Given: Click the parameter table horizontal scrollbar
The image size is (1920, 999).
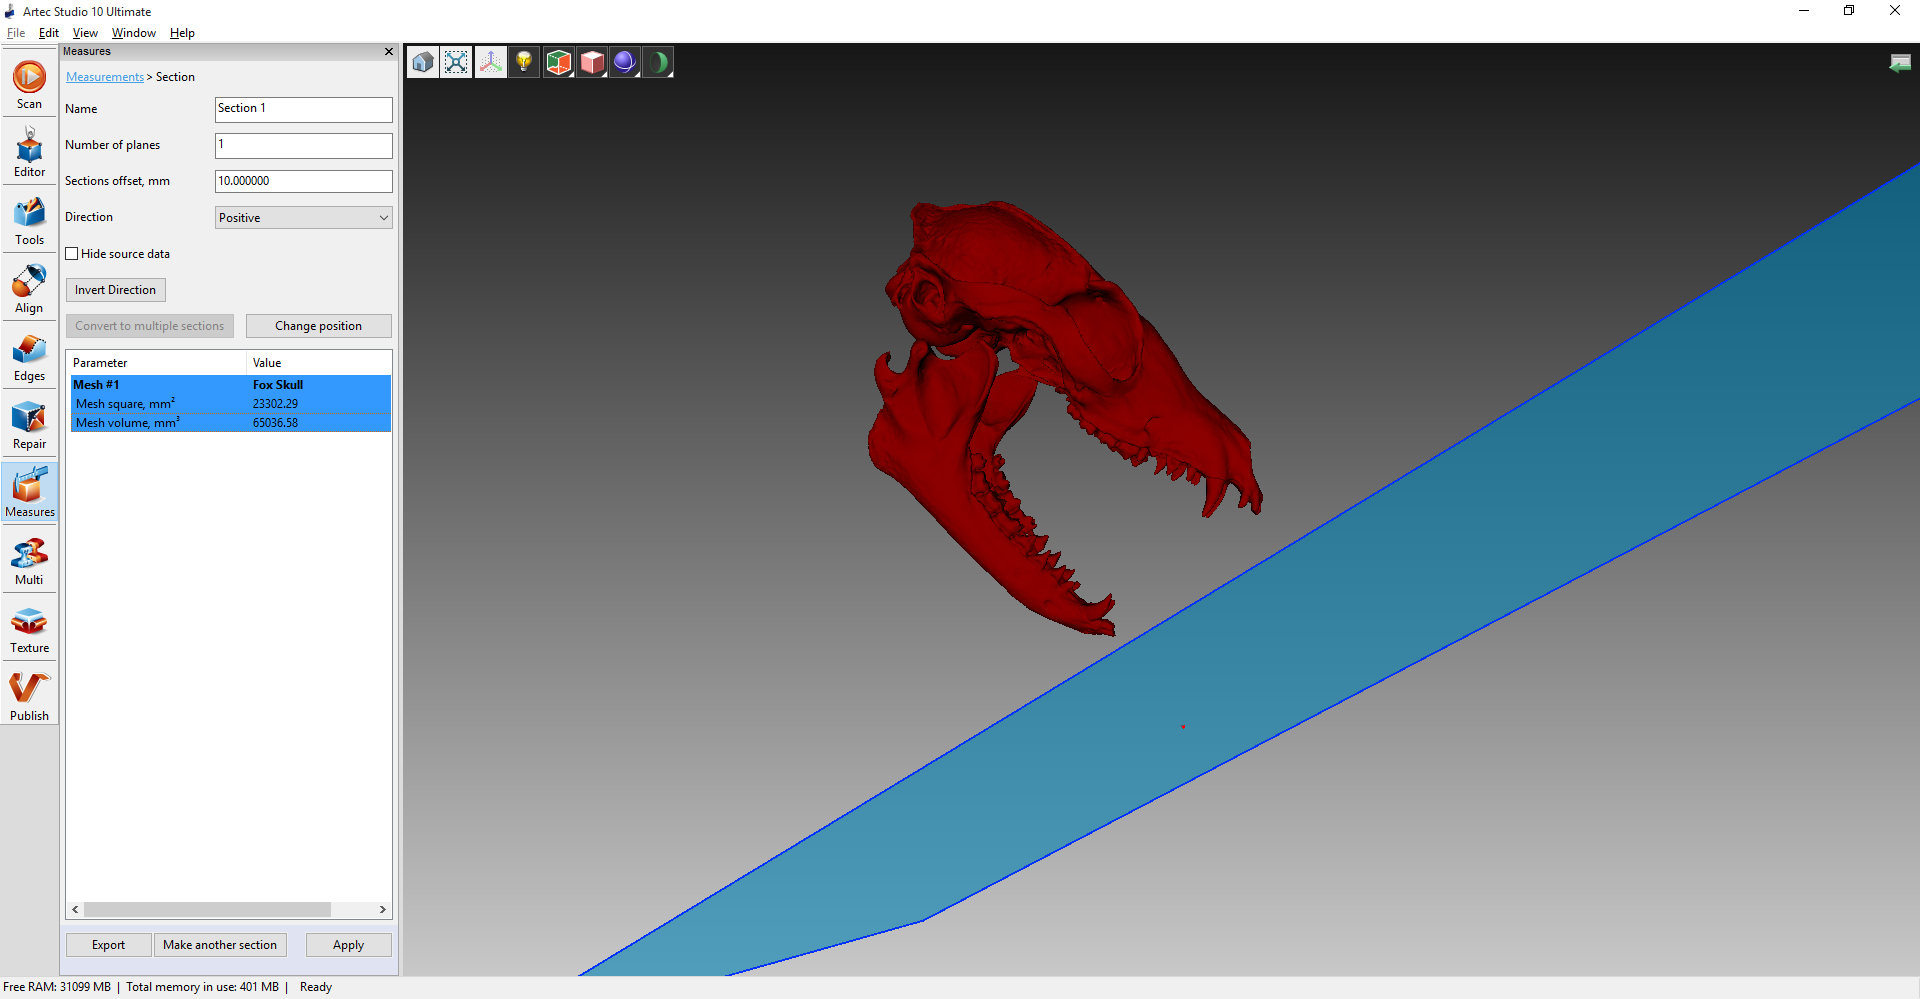Looking at the screenshot, I should tap(207, 910).
